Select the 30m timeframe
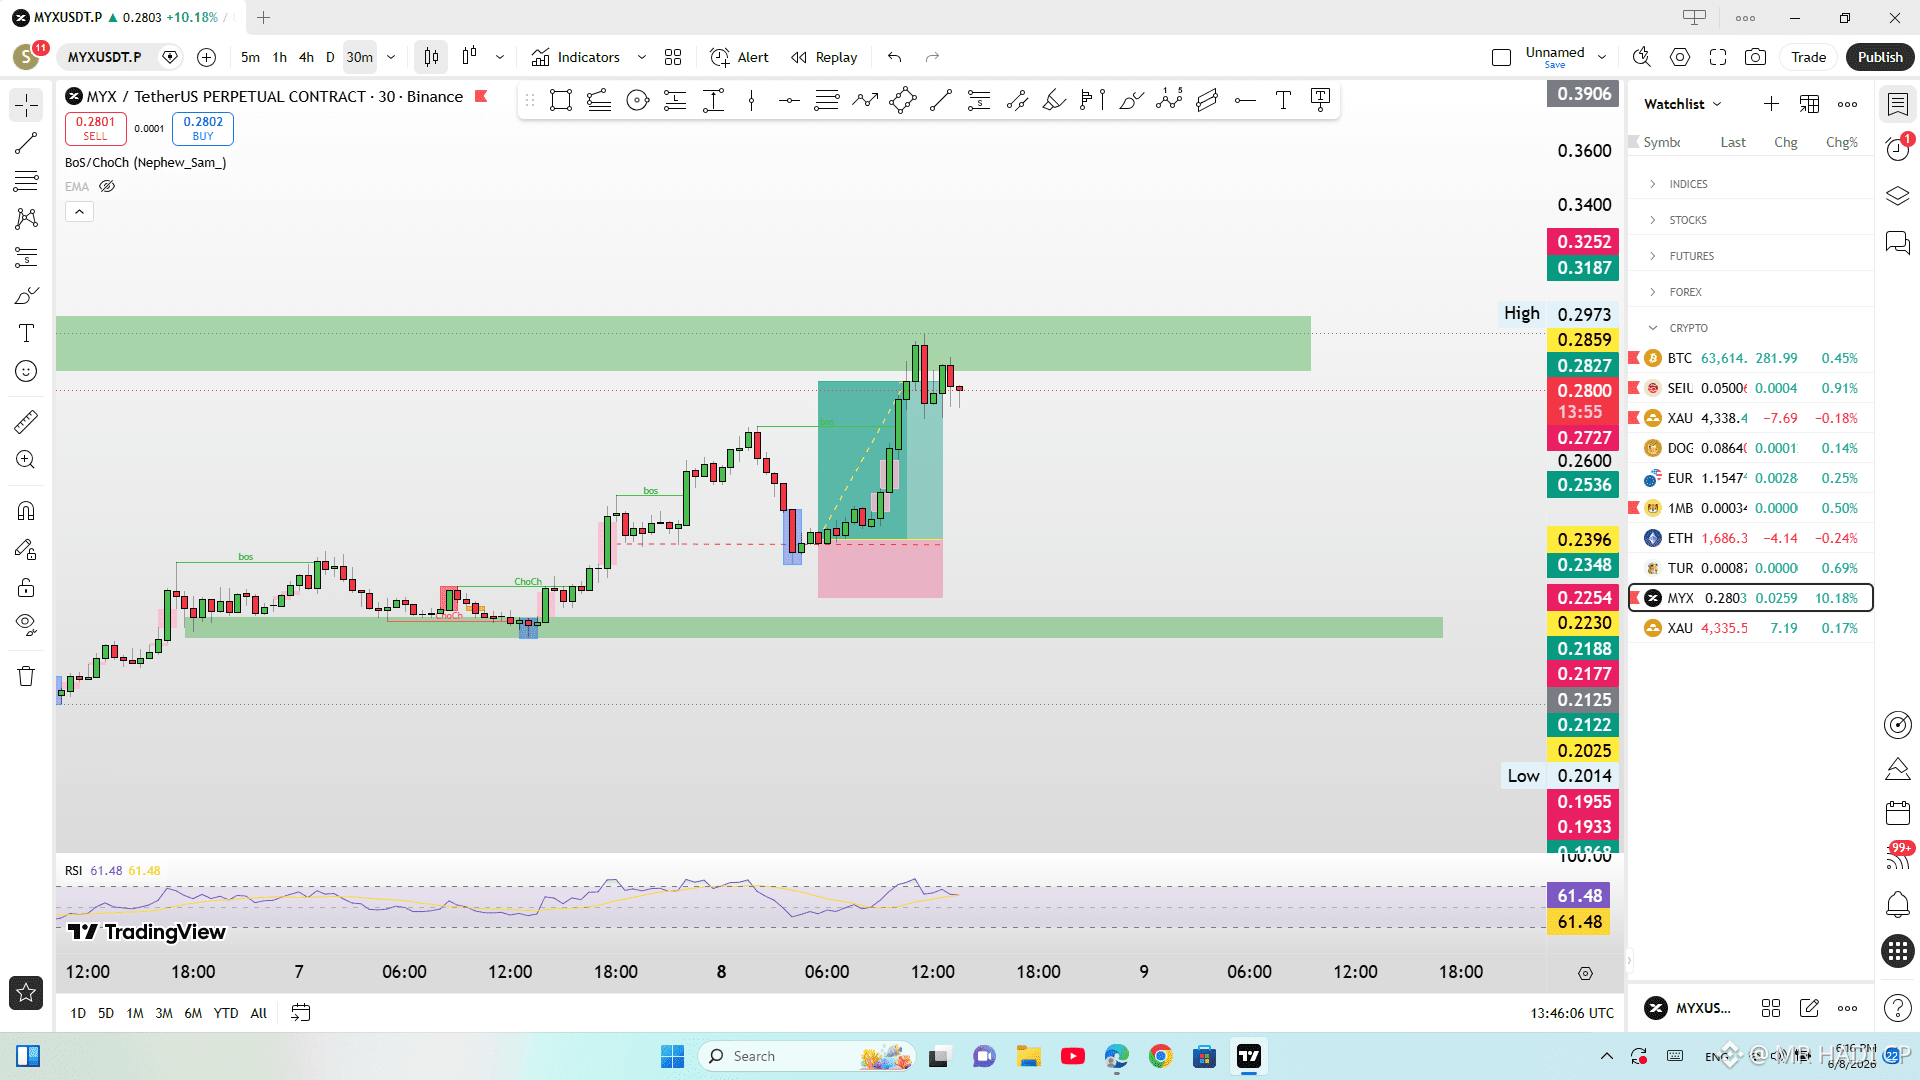Viewport: 1920px width, 1080px height. [x=359, y=57]
